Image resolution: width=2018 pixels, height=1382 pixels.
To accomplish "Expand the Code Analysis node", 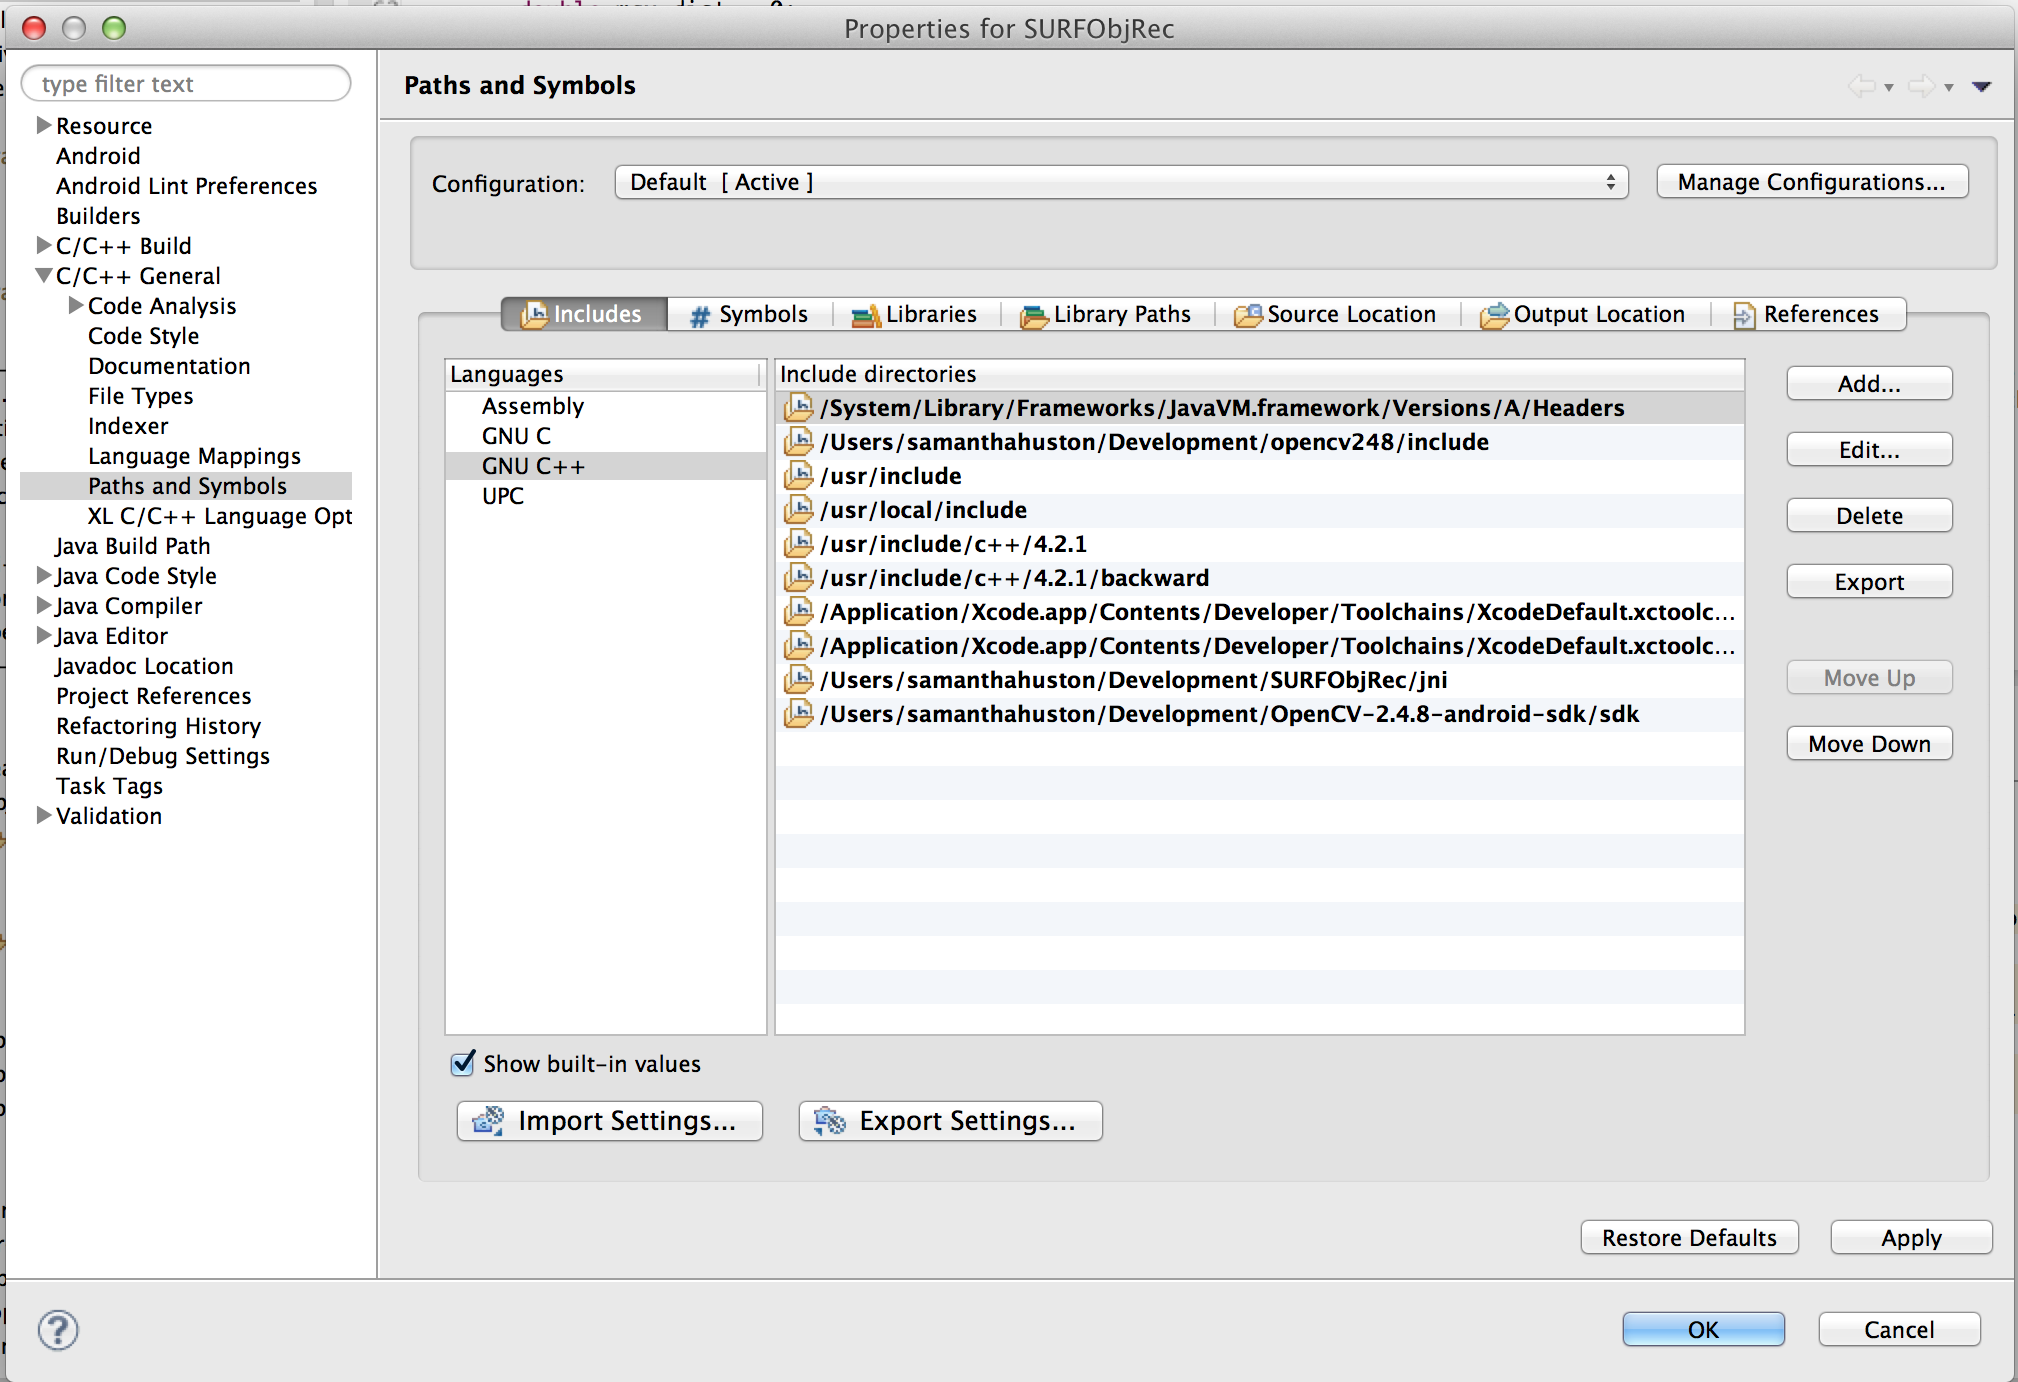I will tap(76, 305).
